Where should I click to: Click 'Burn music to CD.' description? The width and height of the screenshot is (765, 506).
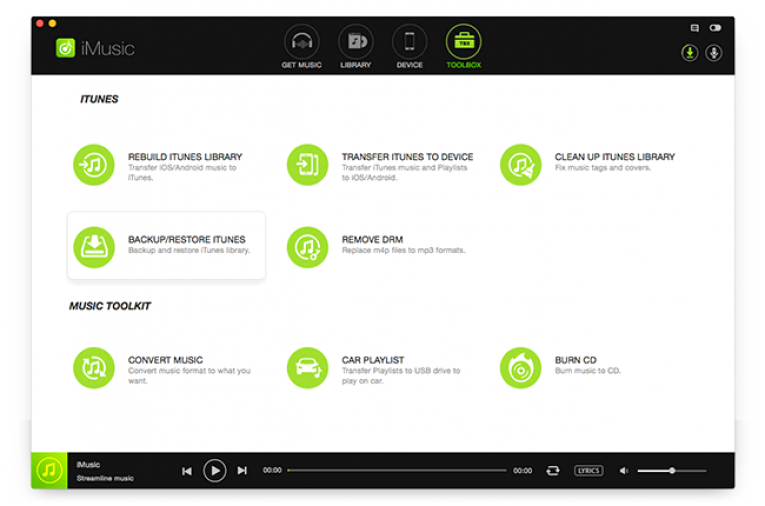click(x=588, y=371)
